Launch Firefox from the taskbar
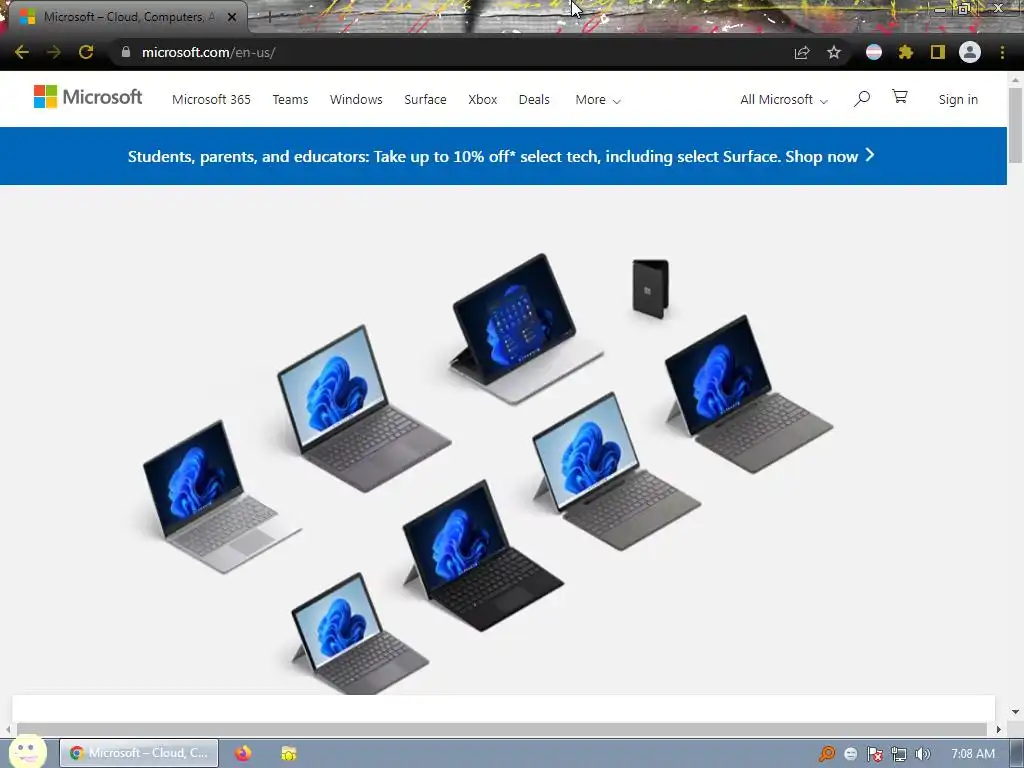Viewport: 1024px width, 768px height. (243, 753)
